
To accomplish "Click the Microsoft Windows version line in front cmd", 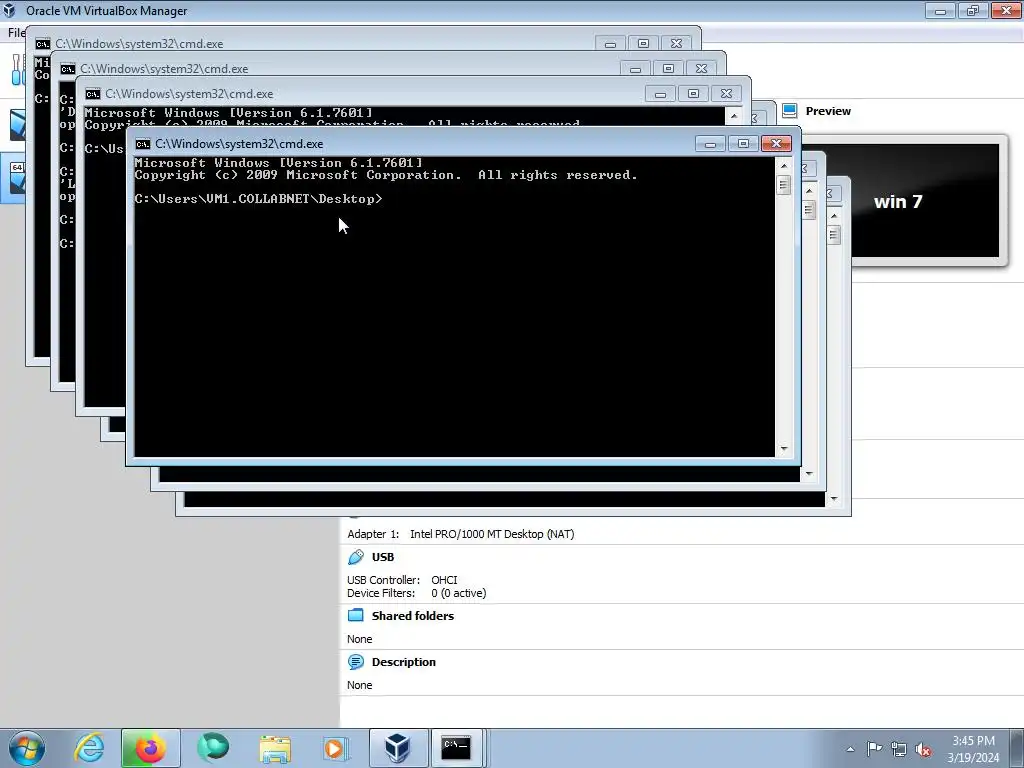I will [x=279, y=163].
